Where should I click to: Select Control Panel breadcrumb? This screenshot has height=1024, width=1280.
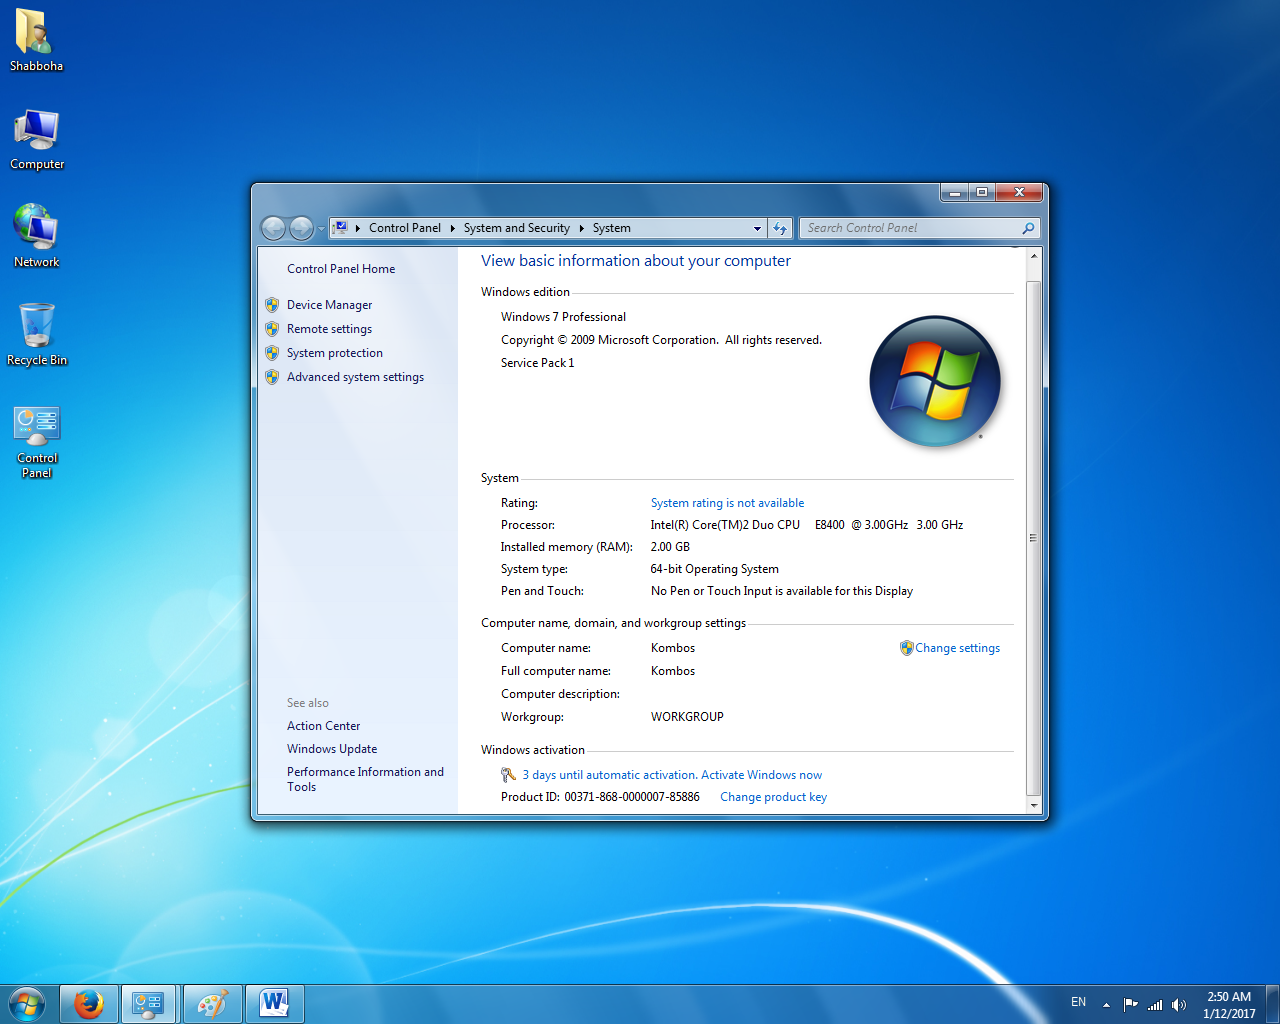click(x=404, y=228)
